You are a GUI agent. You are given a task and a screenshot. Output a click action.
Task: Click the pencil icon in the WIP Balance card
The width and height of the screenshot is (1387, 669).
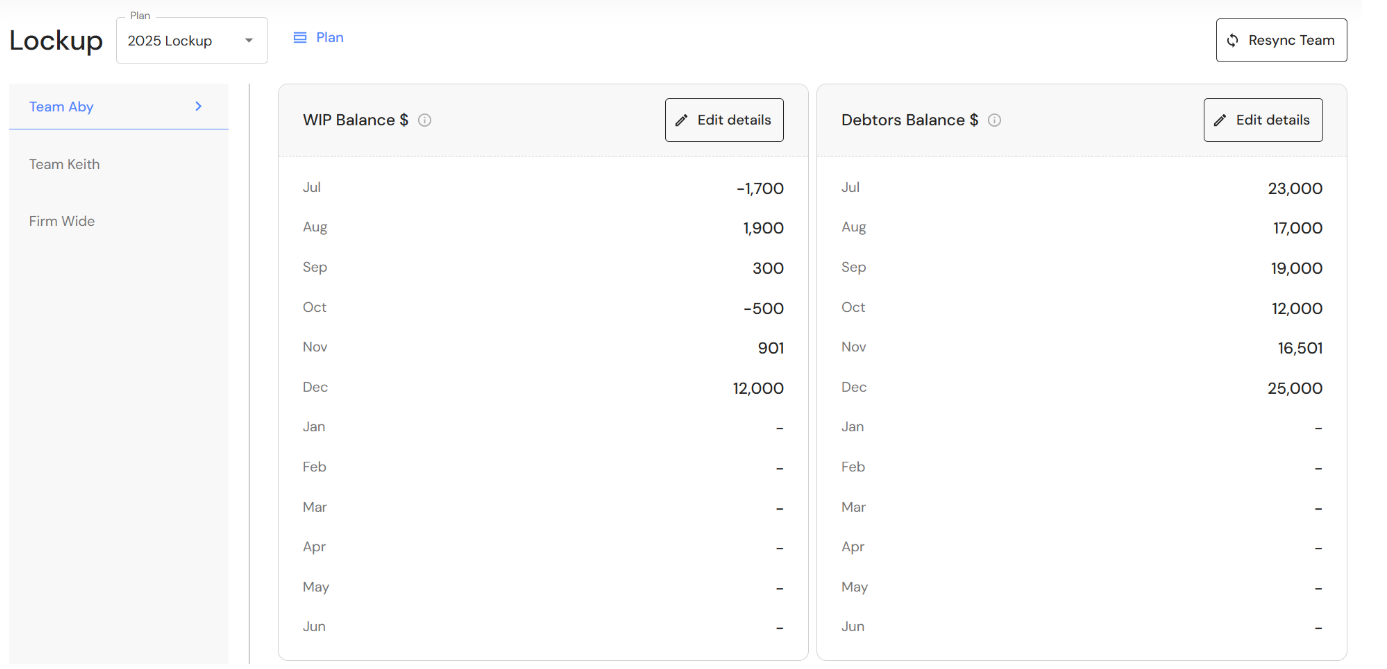point(682,120)
